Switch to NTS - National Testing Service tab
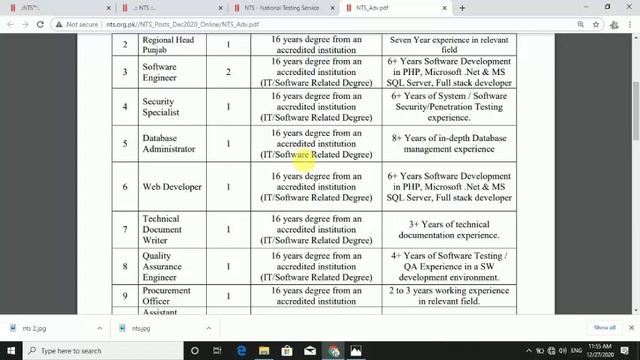 pyautogui.click(x=281, y=8)
